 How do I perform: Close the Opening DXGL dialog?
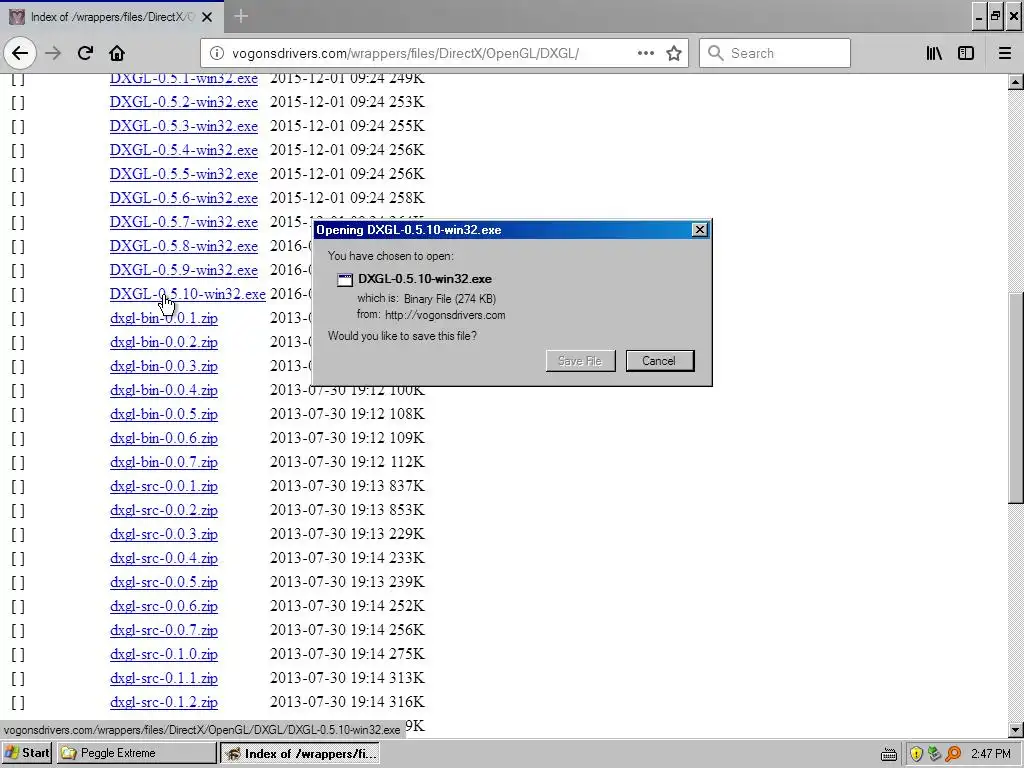(x=699, y=230)
